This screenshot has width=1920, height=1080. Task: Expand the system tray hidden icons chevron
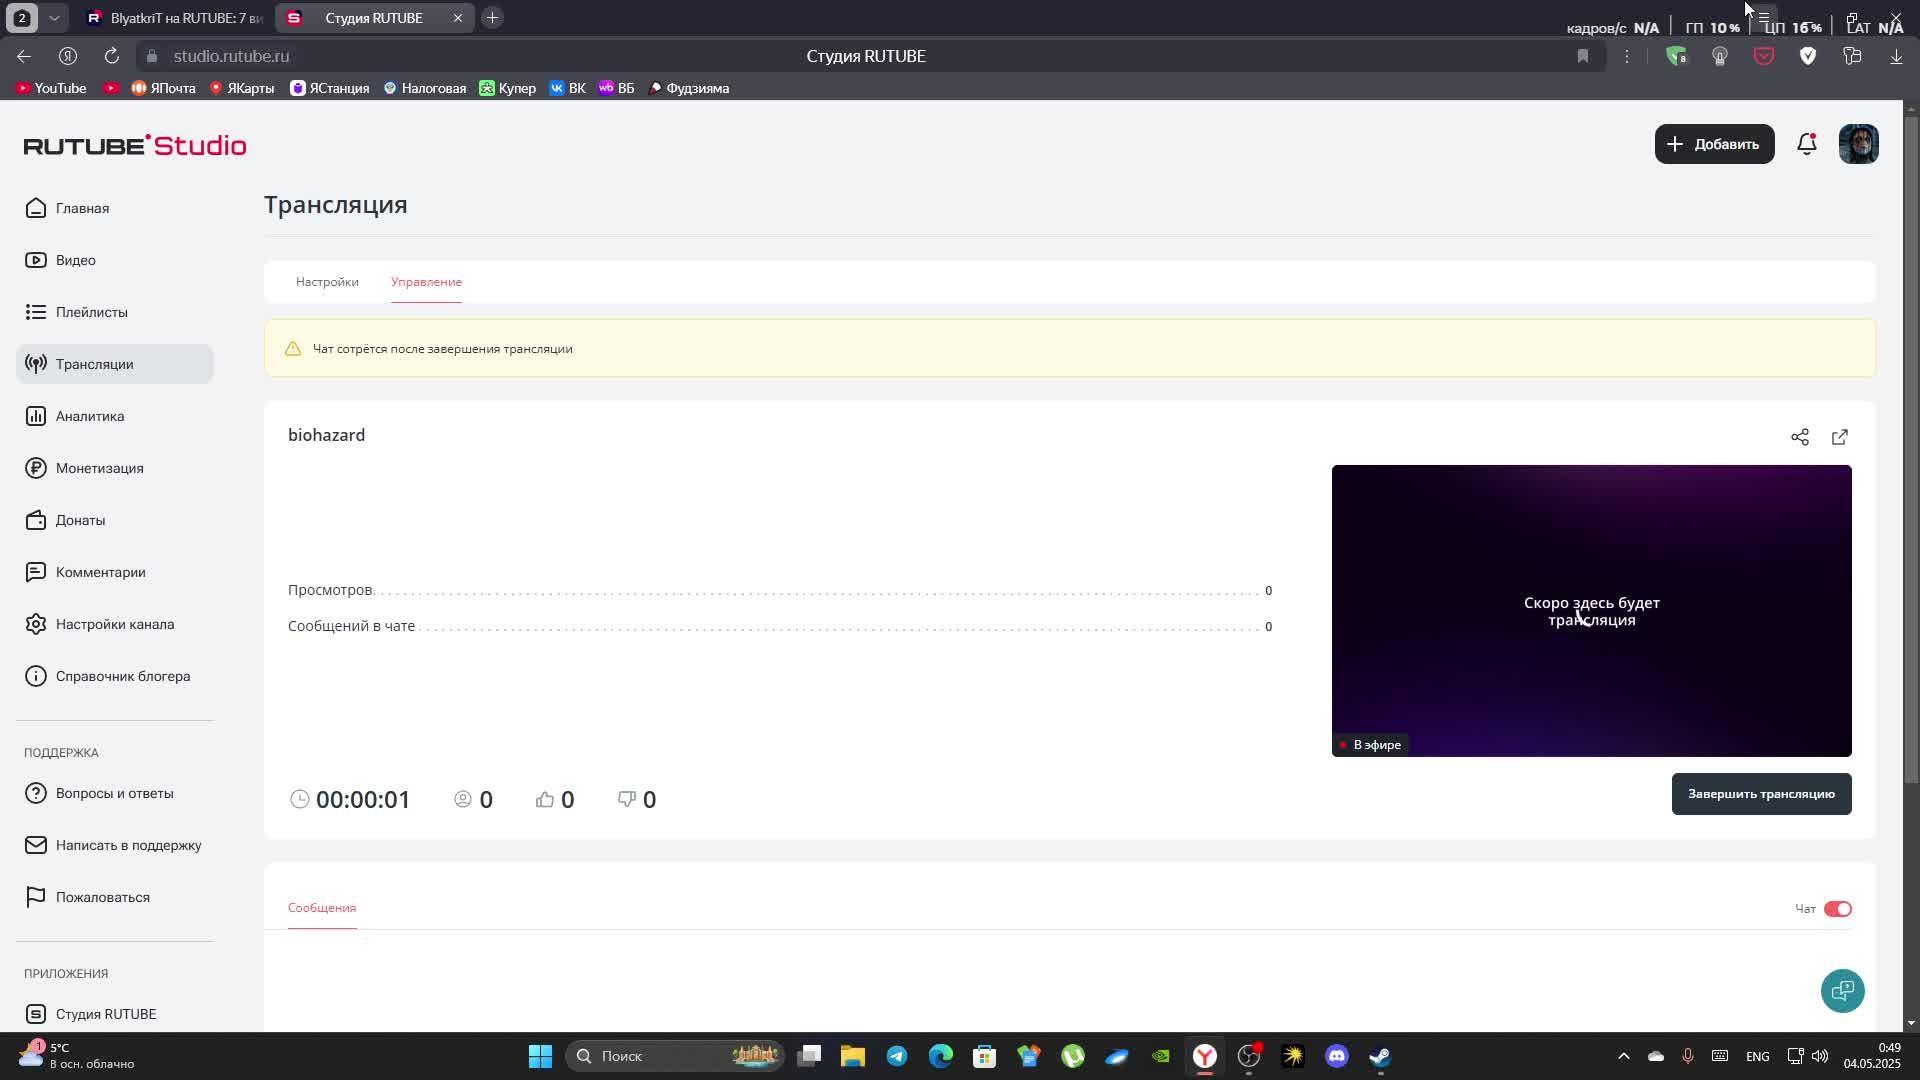coord(1623,1056)
